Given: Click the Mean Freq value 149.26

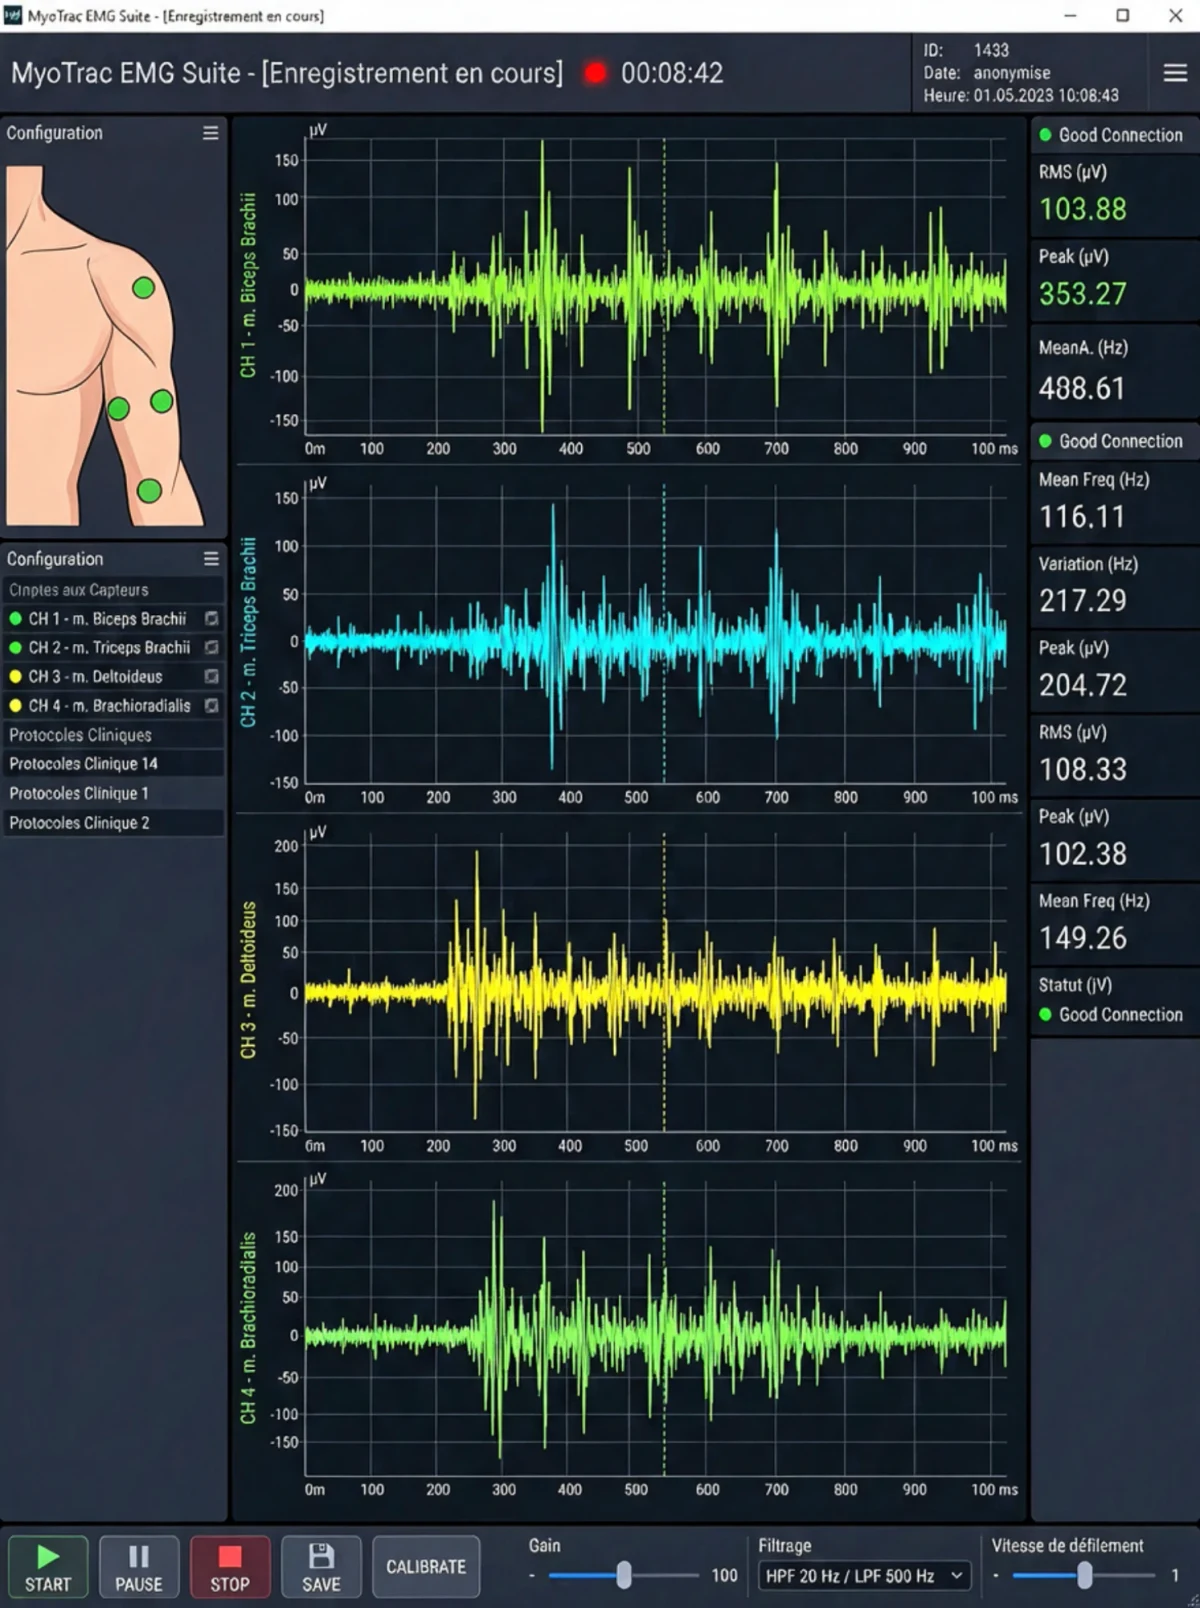Looking at the screenshot, I should point(1082,938).
